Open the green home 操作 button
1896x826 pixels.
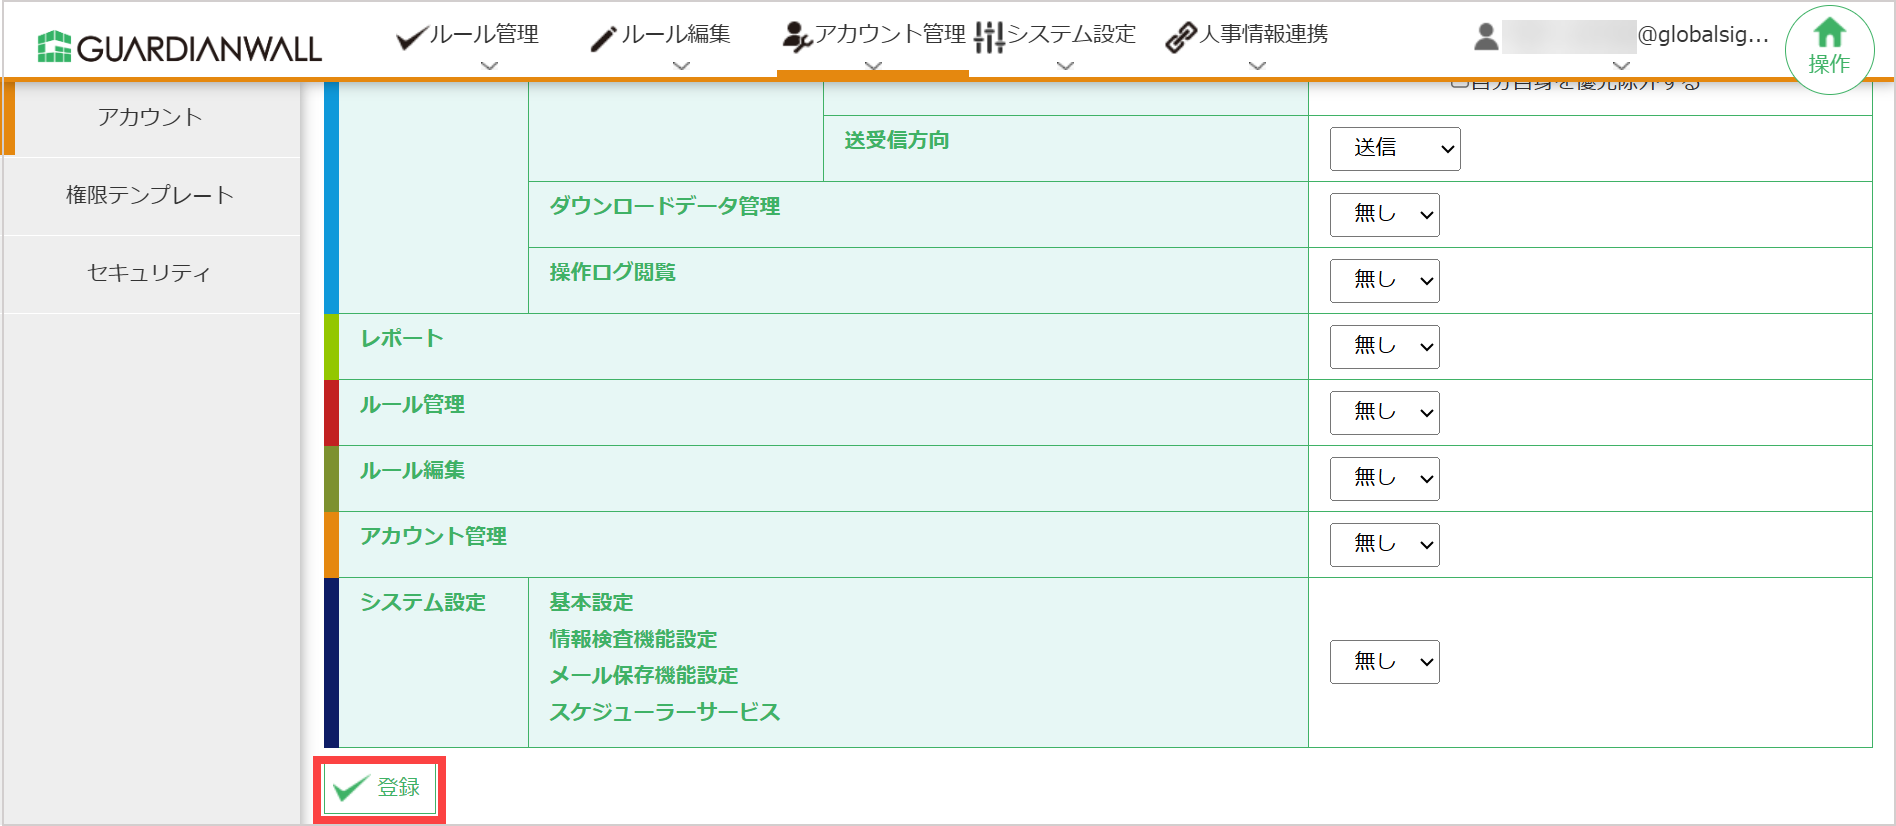click(x=1829, y=49)
